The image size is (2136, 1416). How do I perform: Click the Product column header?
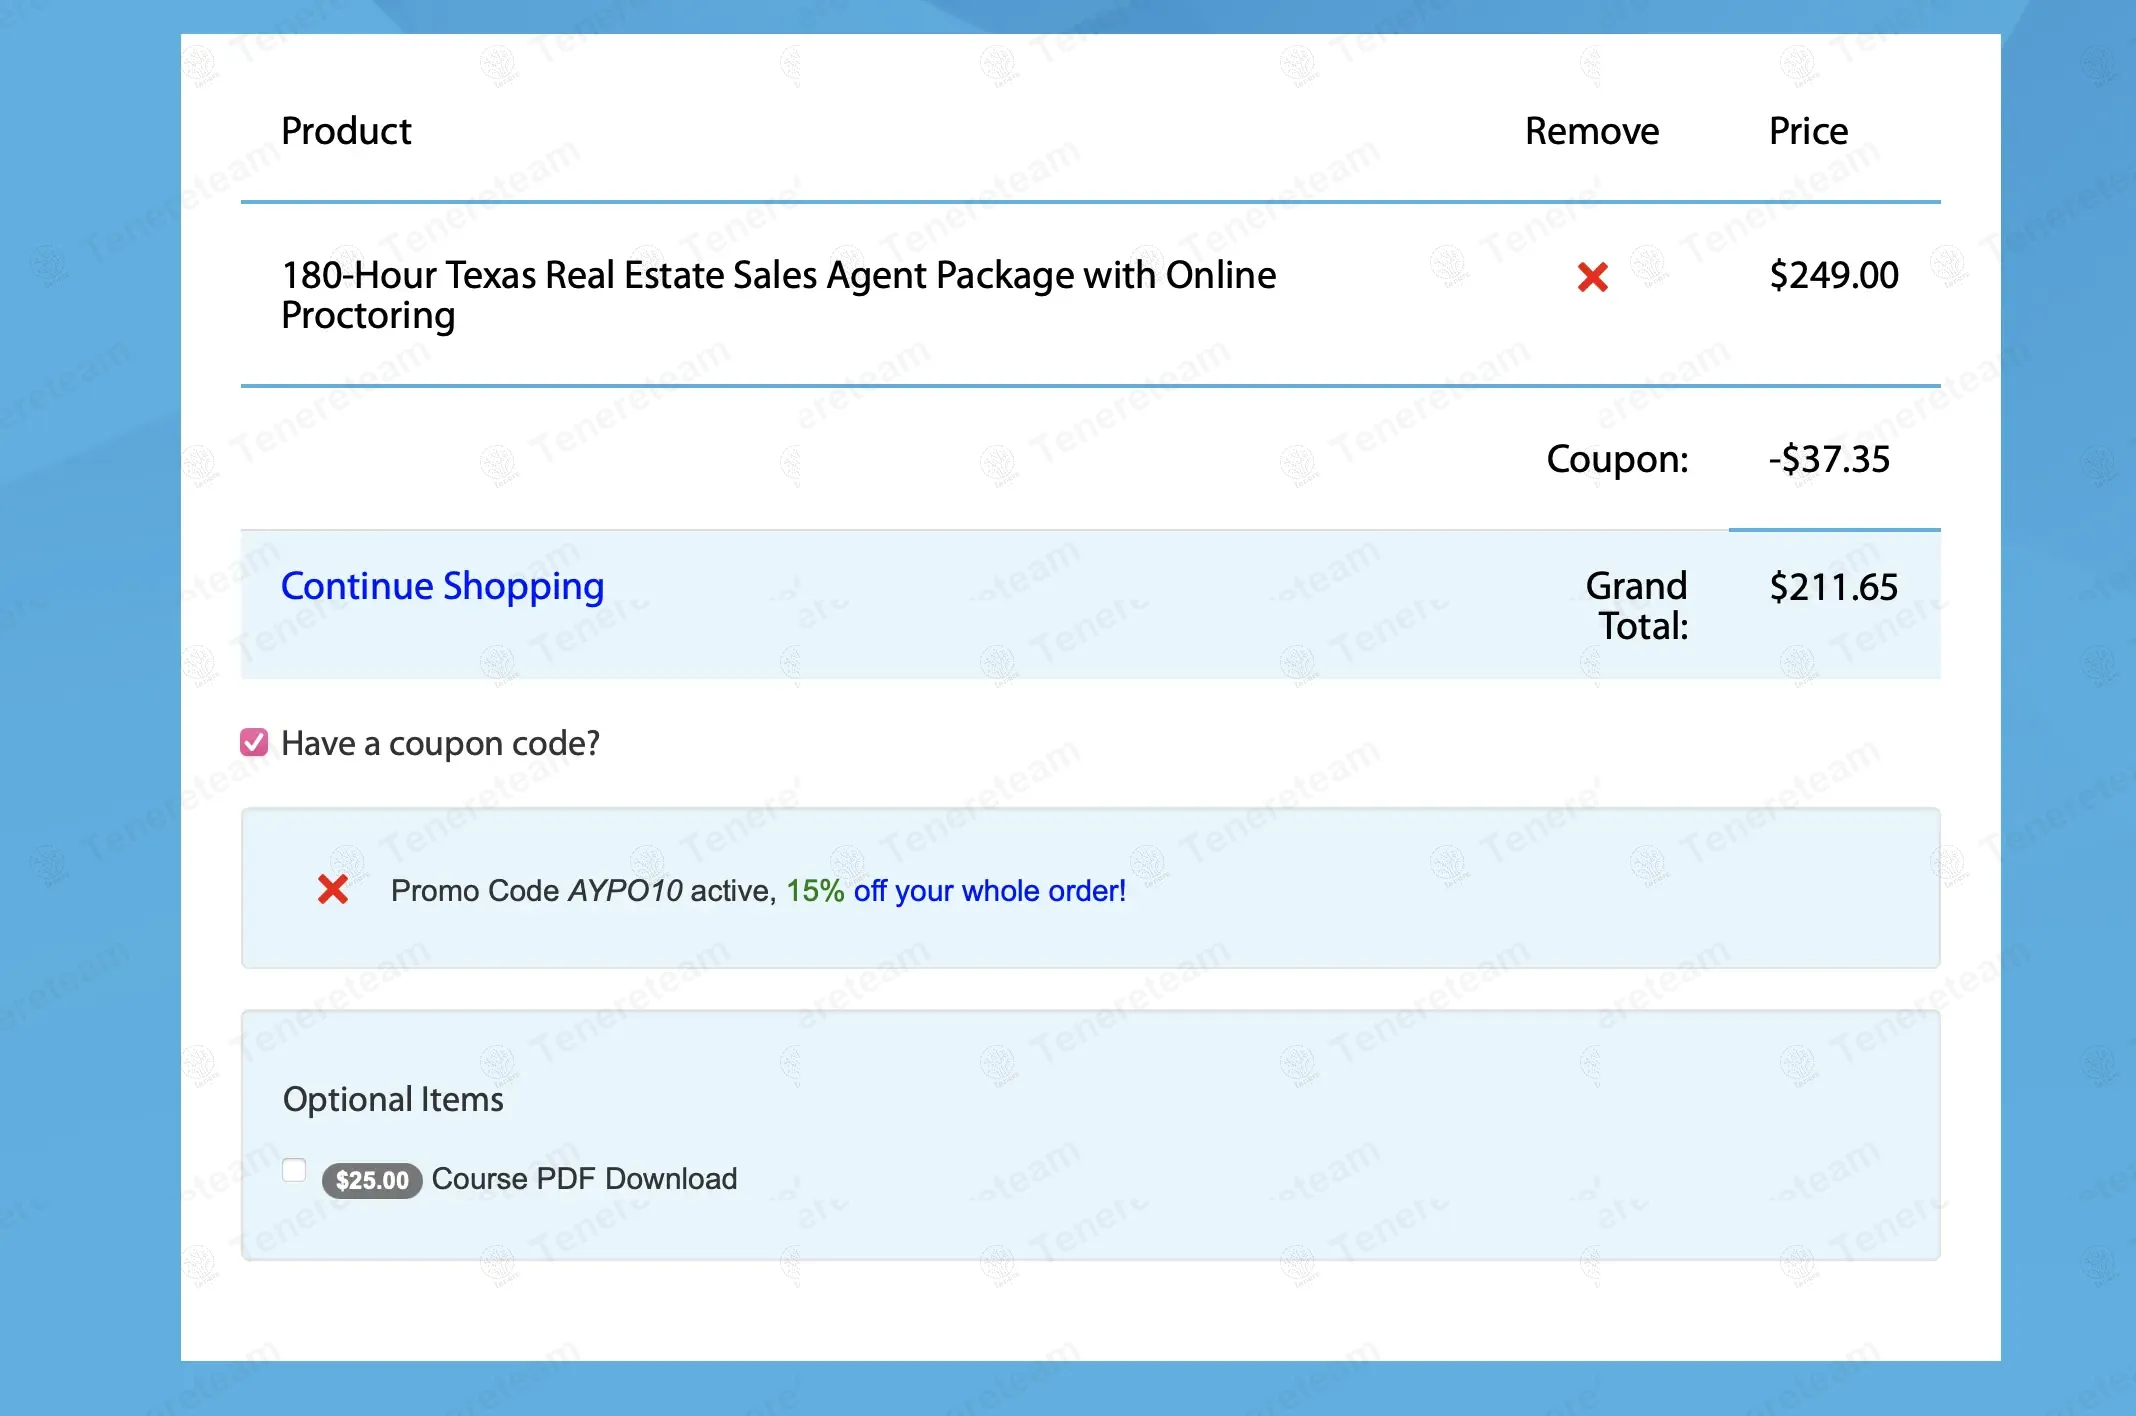[346, 131]
